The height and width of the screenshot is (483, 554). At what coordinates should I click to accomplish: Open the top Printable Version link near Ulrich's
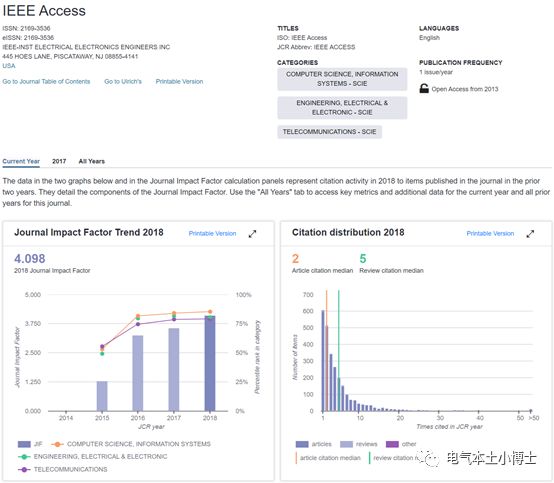179,82
